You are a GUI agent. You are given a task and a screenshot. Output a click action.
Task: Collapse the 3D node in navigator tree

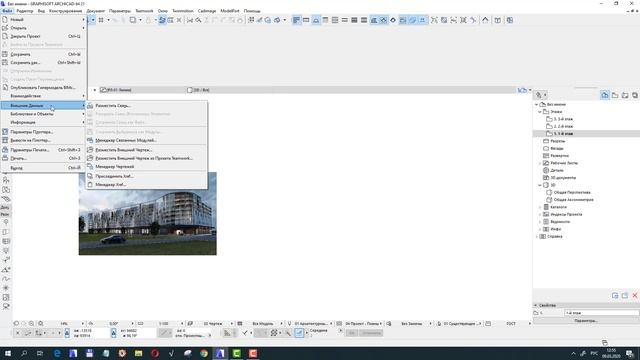click(x=540, y=185)
